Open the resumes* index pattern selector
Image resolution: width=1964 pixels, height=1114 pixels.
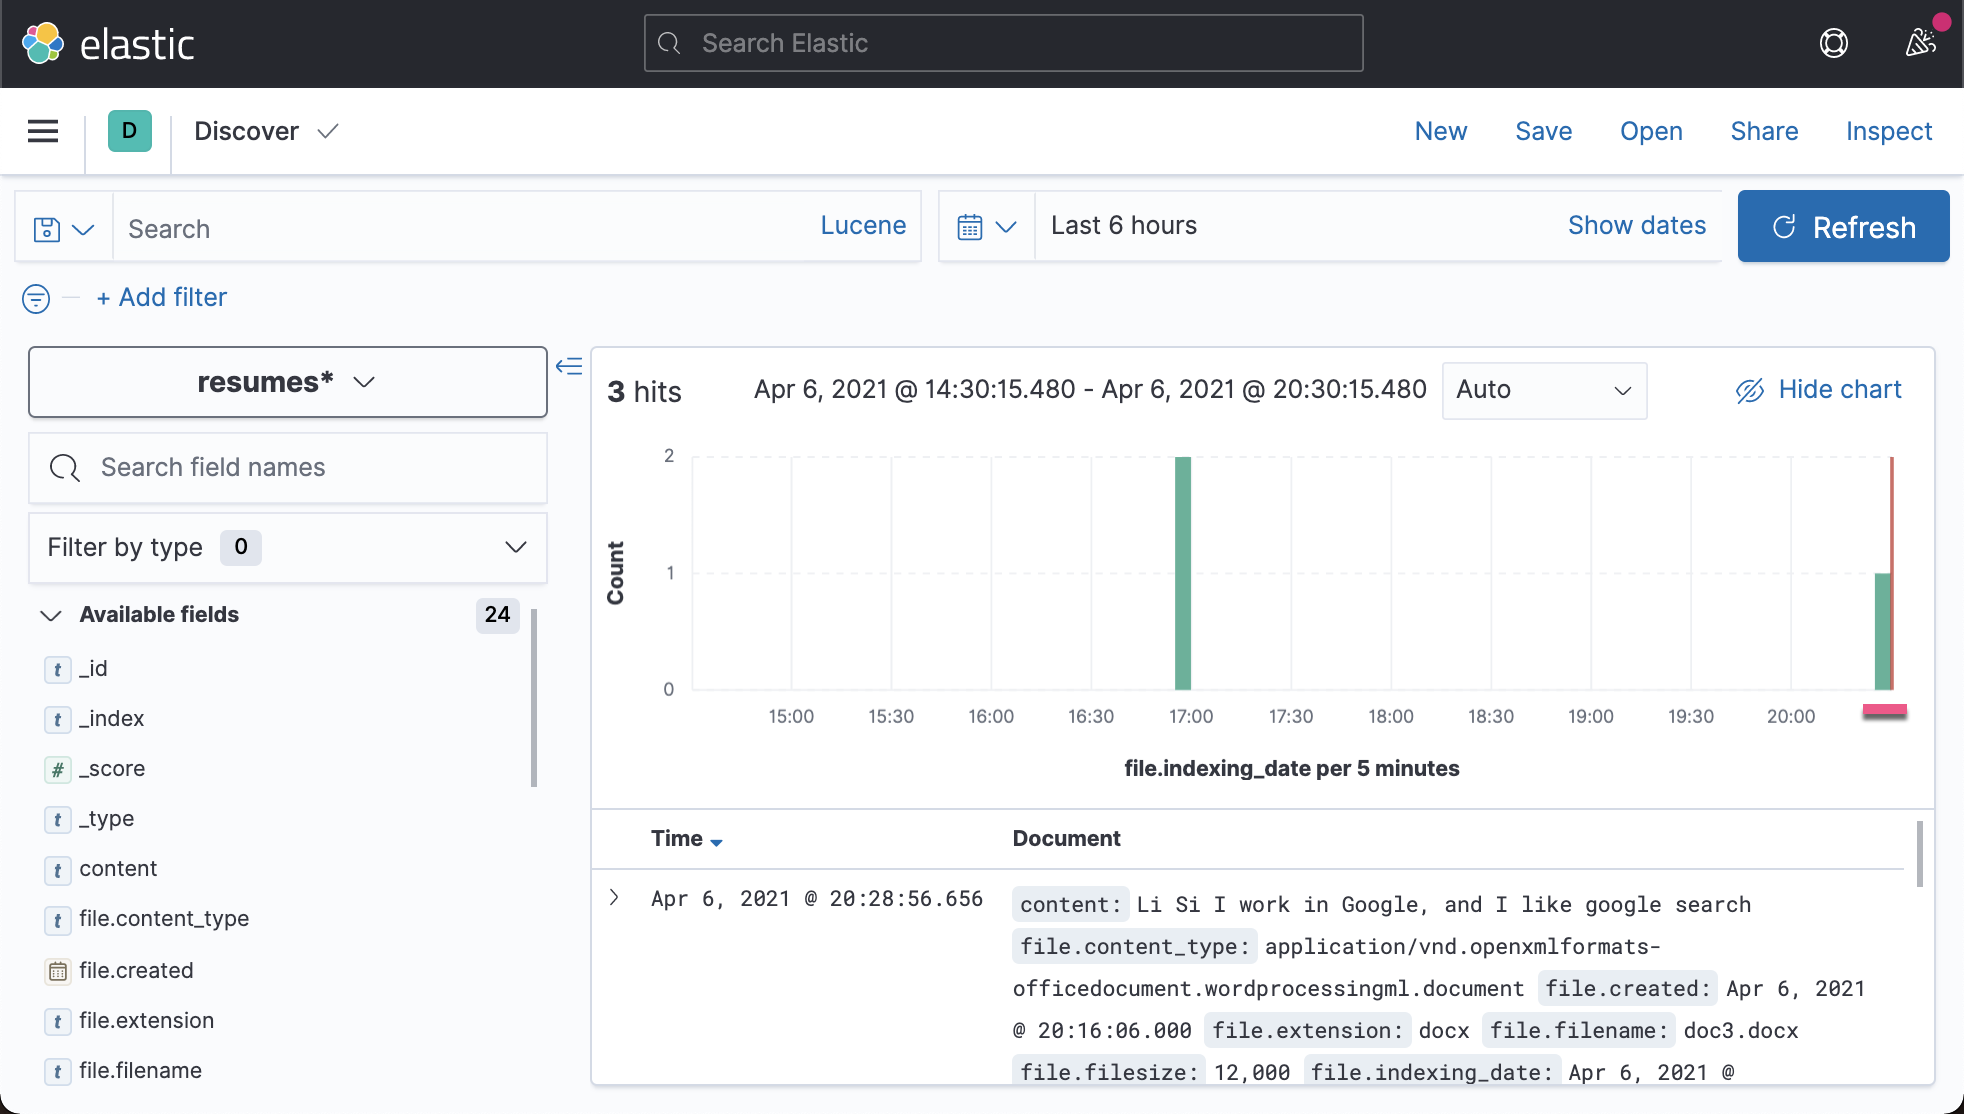[287, 382]
